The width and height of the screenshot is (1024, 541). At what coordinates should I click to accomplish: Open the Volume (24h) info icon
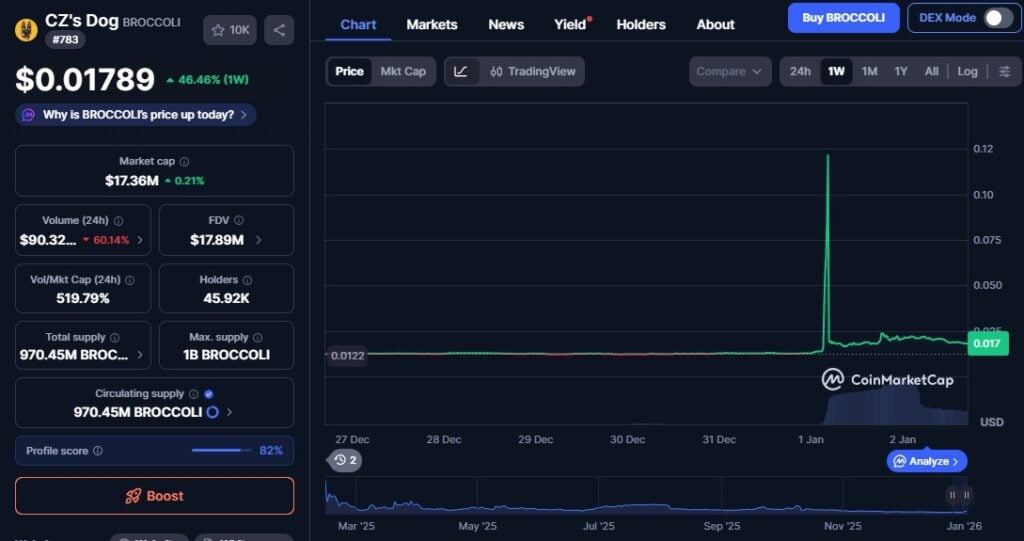pyautogui.click(x=118, y=221)
